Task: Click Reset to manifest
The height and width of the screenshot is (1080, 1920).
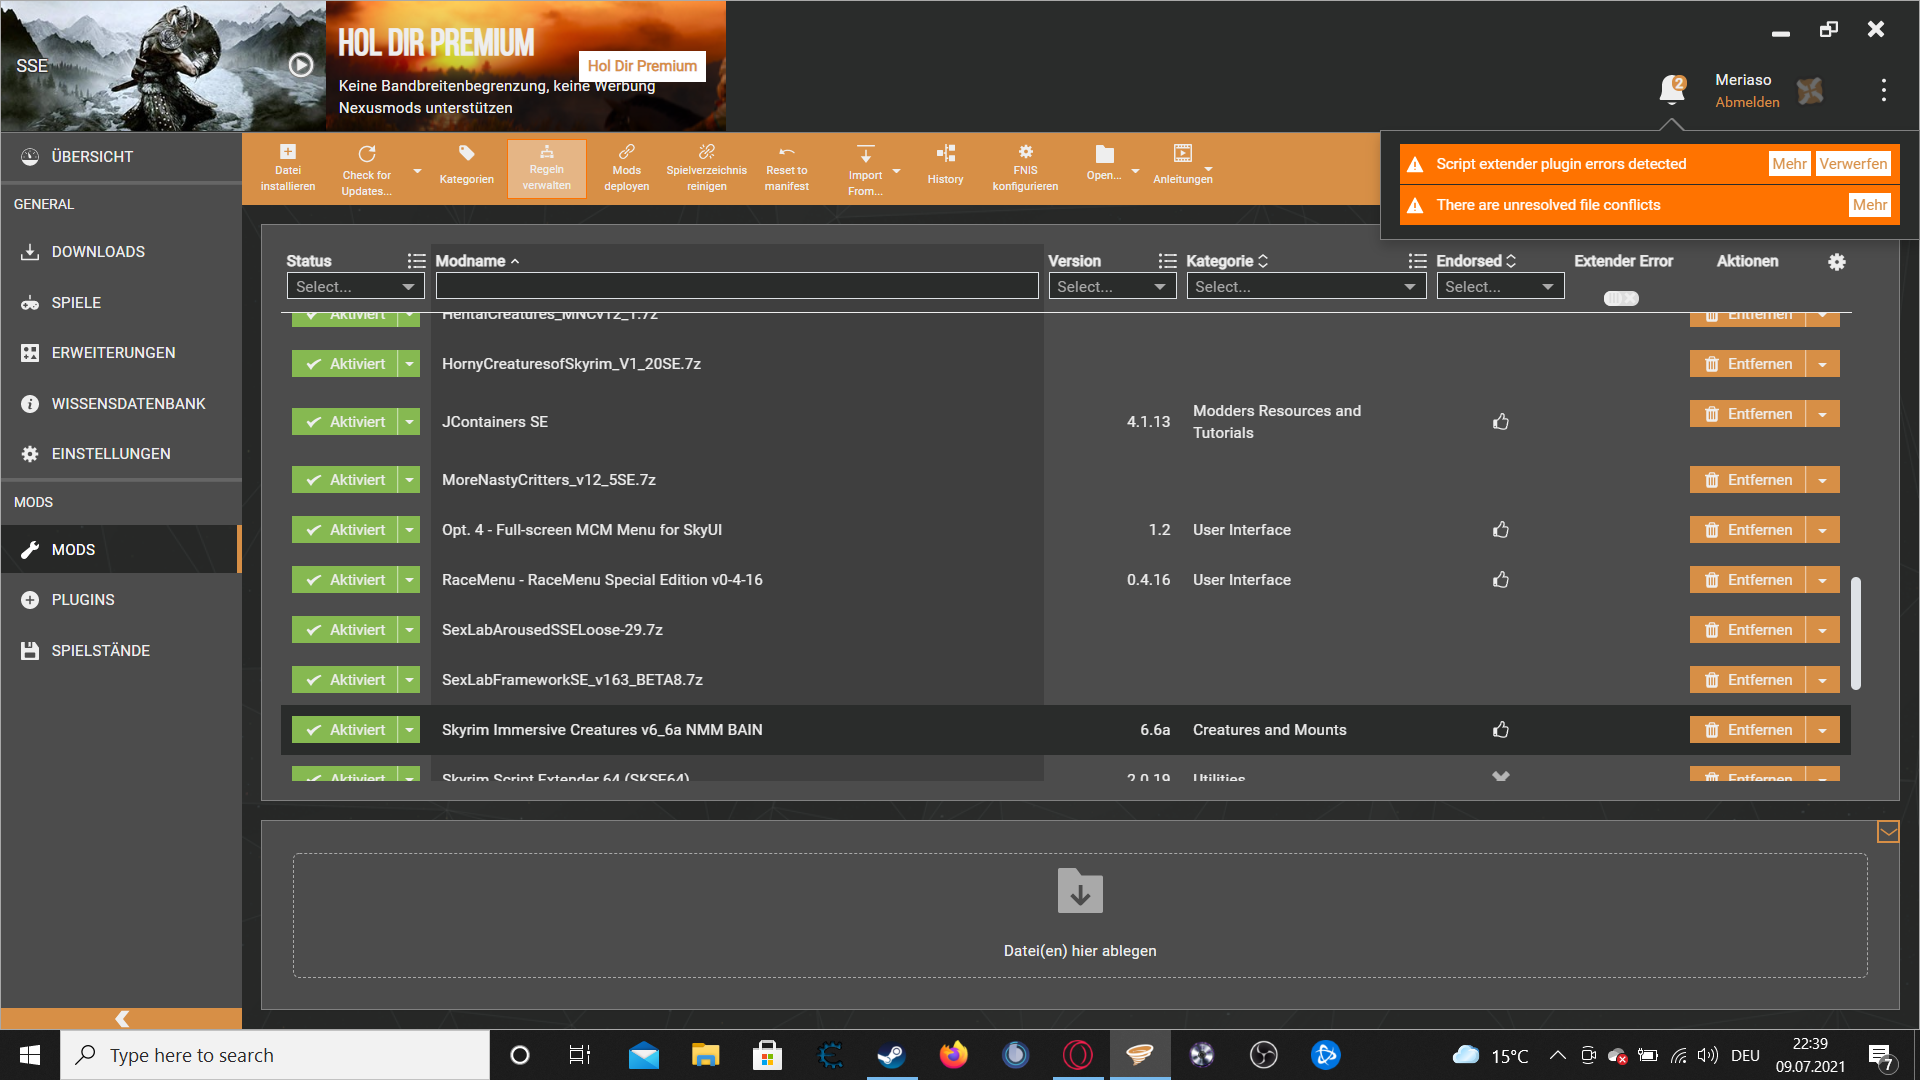Action: (x=787, y=168)
